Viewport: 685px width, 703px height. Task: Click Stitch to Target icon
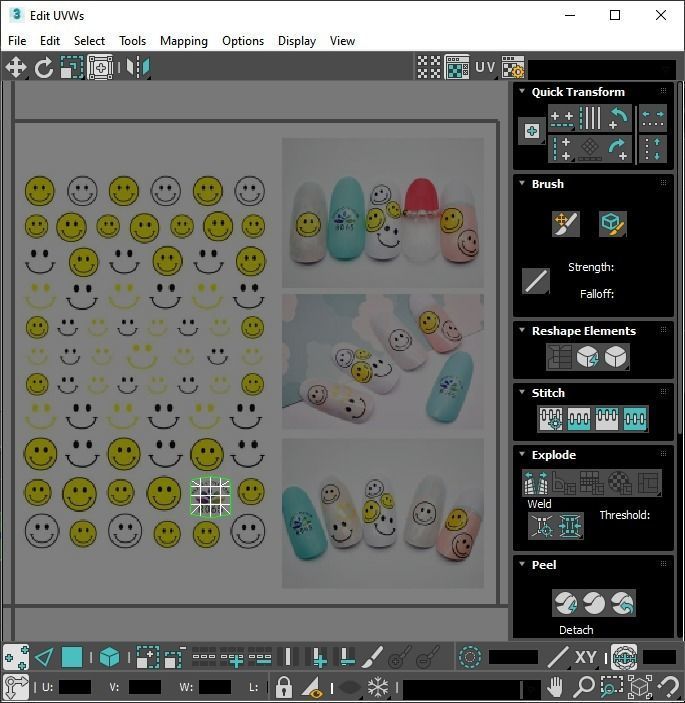(551, 419)
